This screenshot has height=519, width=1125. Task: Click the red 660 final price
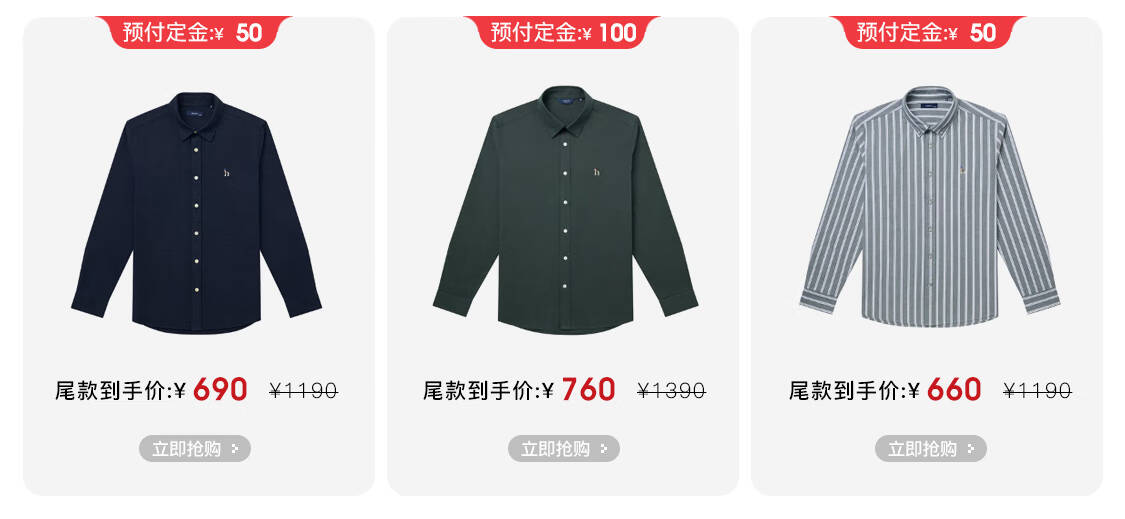954,390
